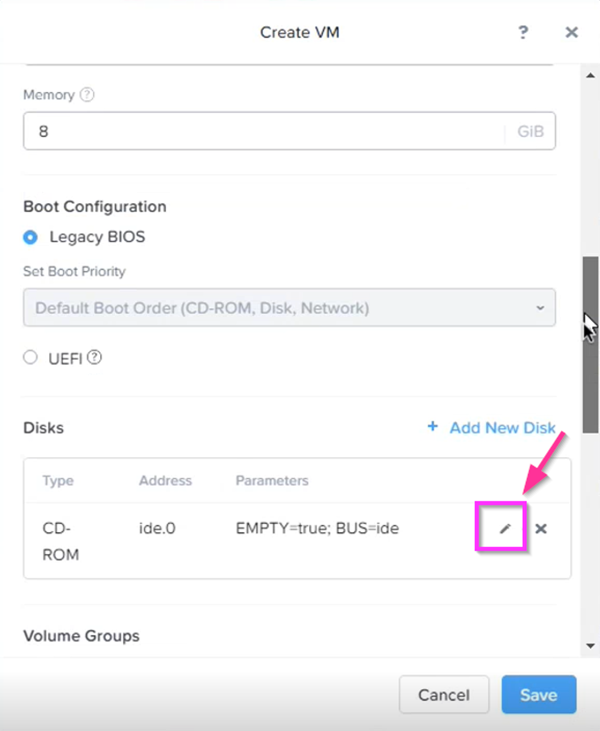Open the Create VM help question mark

tap(523, 32)
